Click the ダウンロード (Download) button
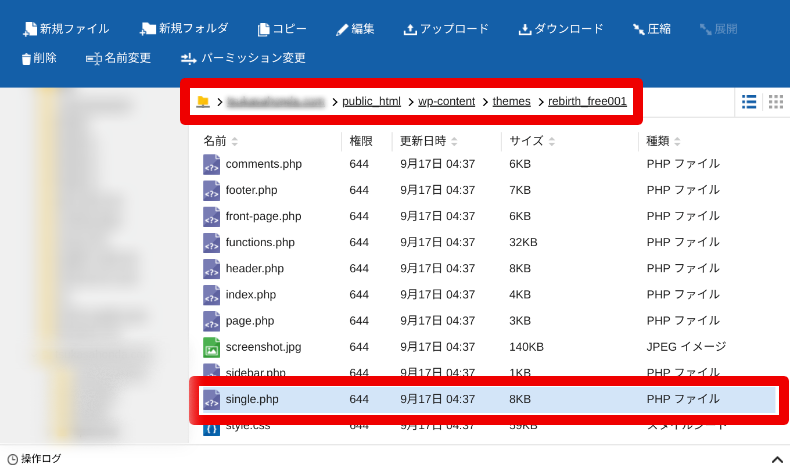790x472 pixels. coord(560,29)
